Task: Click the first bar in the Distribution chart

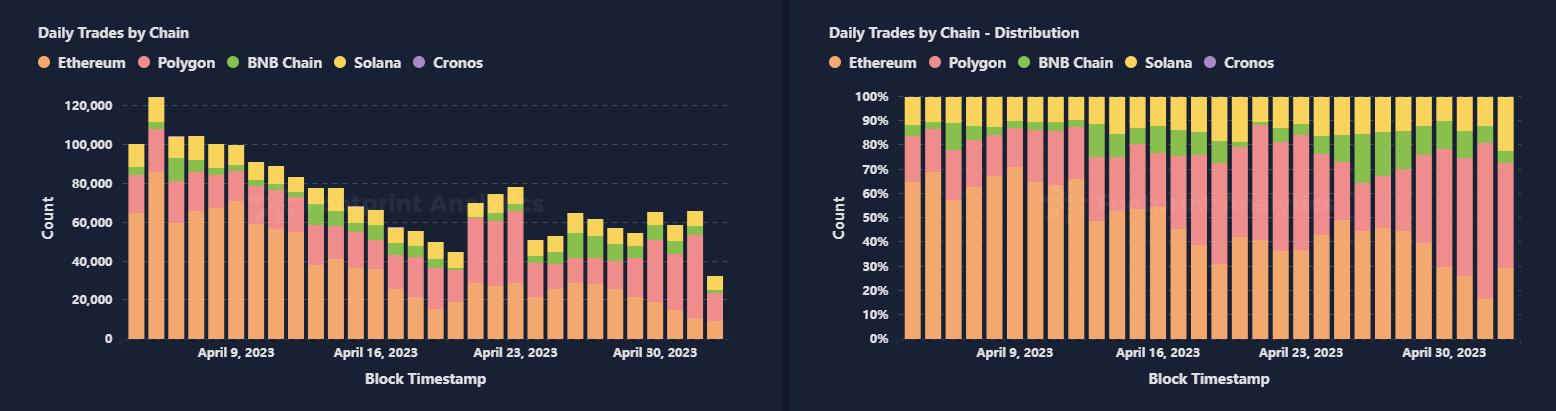Action: (x=912, y=218)
